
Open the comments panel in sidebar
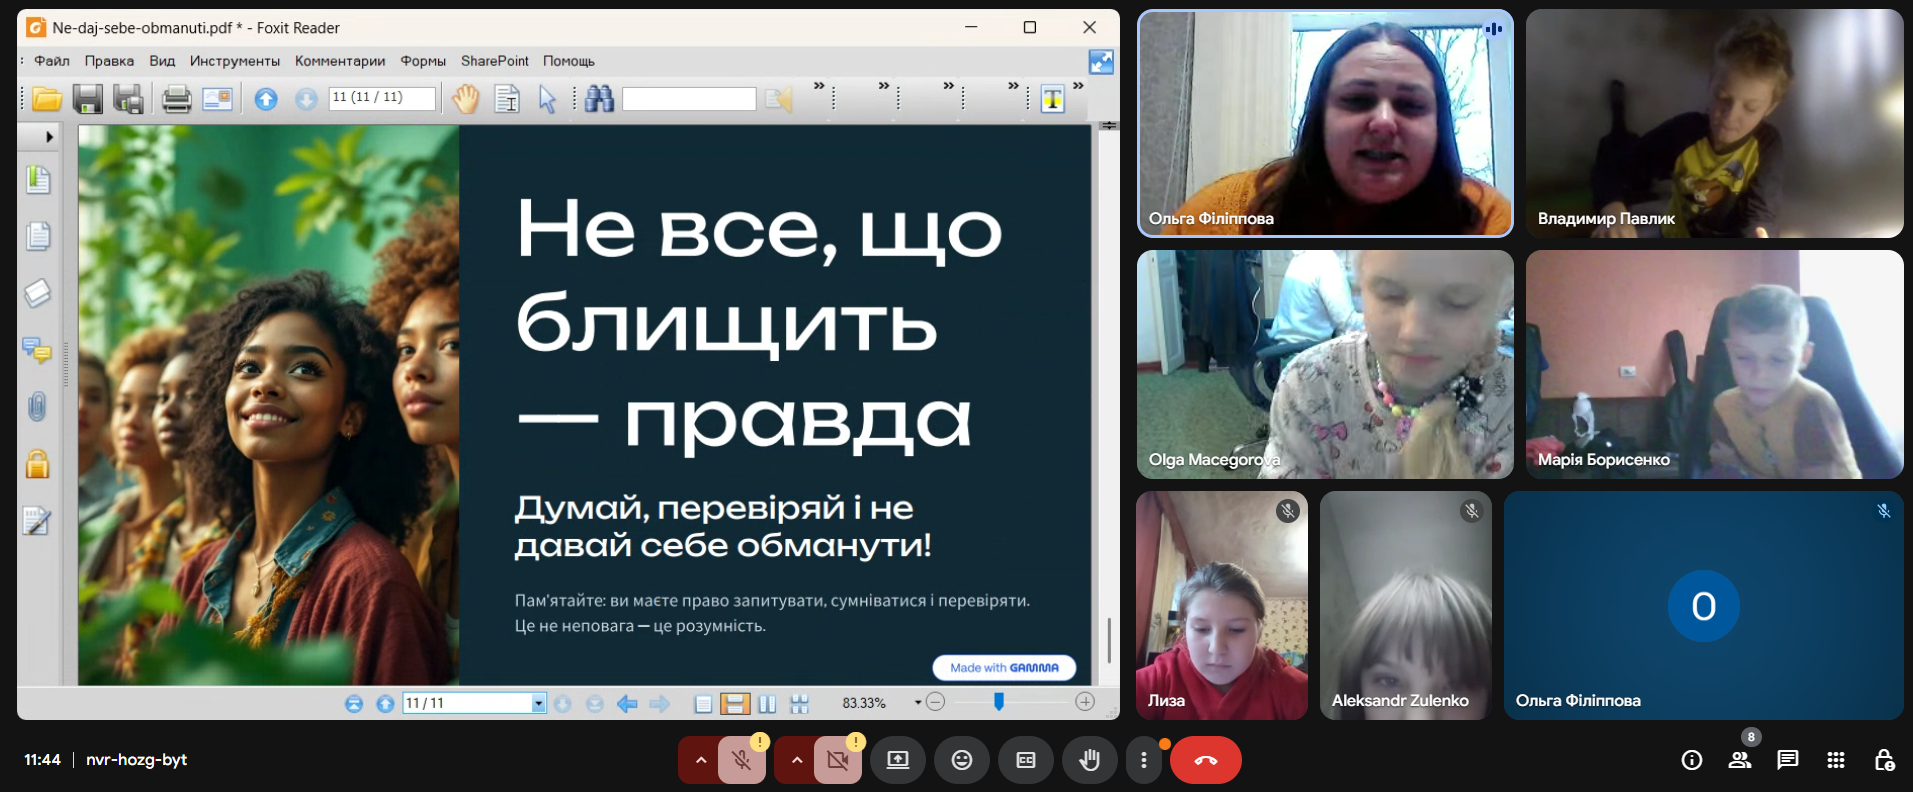coord(37,350)
